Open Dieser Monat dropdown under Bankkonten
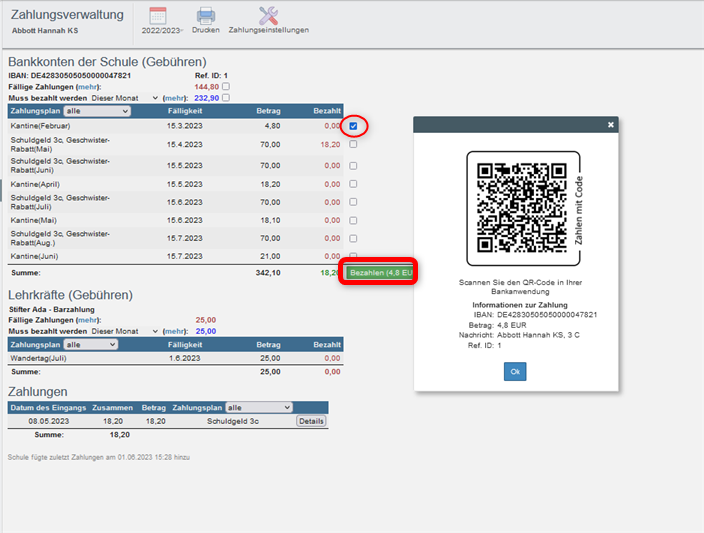This screenshot has height=533, width=704. (124, 98)
